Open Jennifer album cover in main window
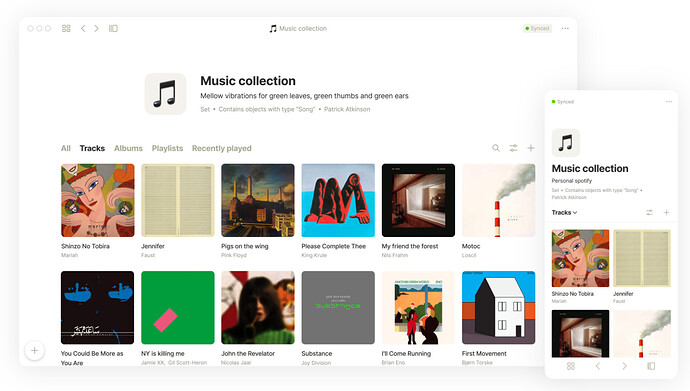This screenshot has height=391, width=690. 178,200
